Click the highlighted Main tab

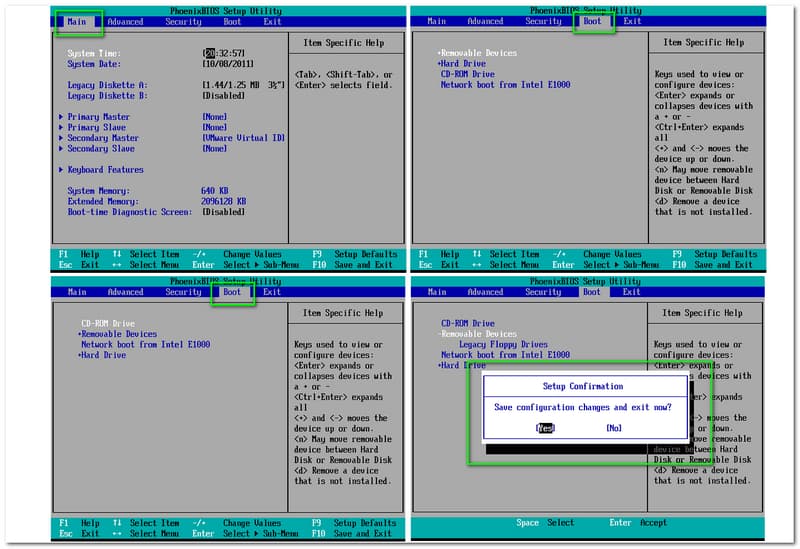76,21
